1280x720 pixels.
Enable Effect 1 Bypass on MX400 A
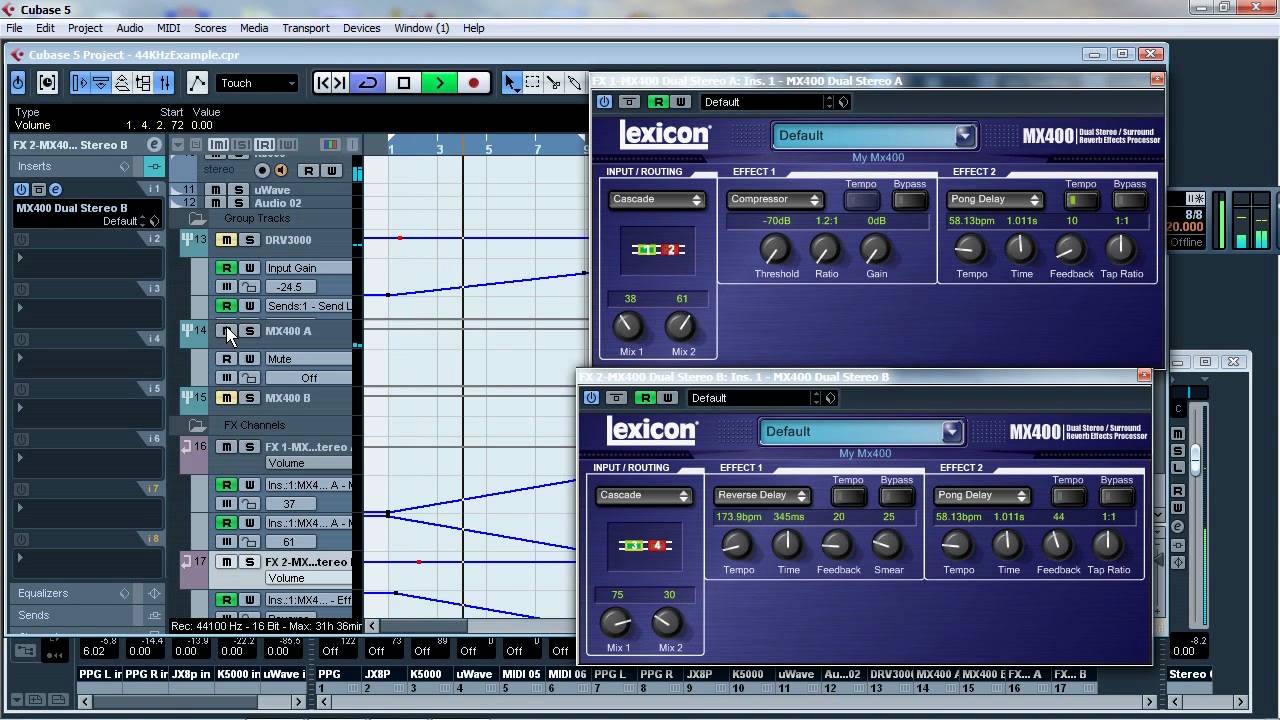click(910, 200)
